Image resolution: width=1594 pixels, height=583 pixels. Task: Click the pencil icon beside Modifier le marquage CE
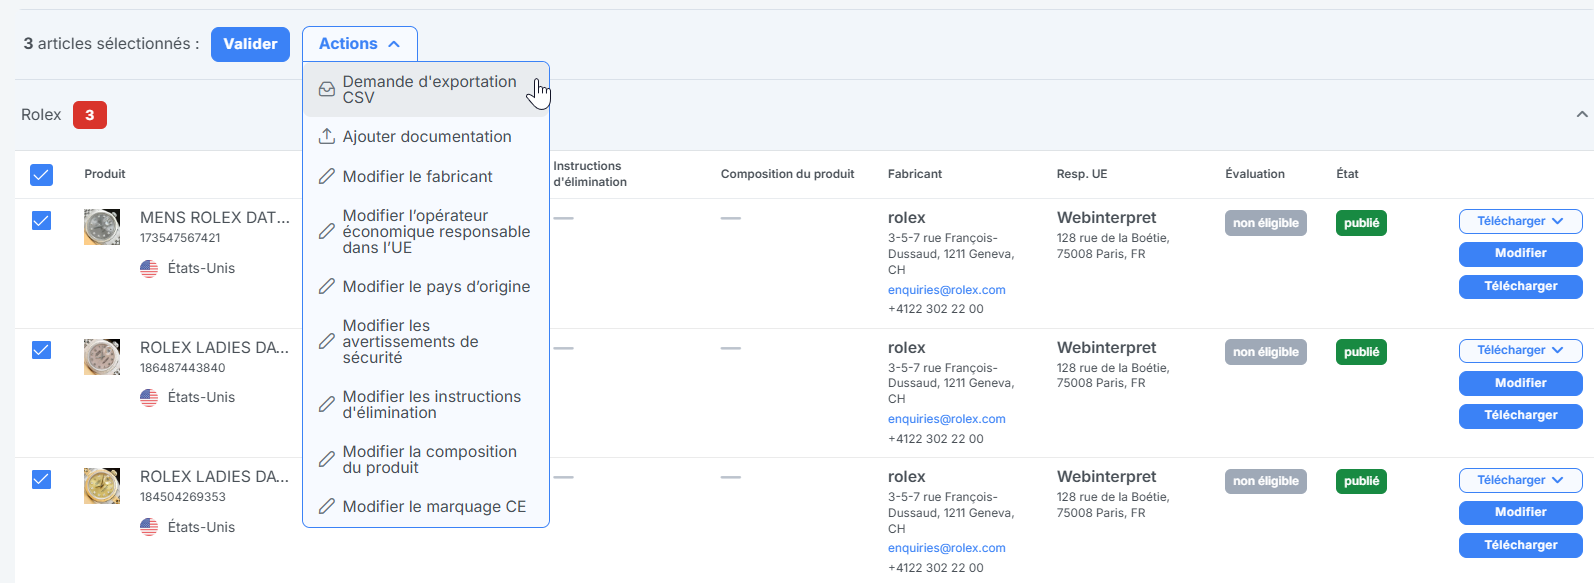click(326, 506)
